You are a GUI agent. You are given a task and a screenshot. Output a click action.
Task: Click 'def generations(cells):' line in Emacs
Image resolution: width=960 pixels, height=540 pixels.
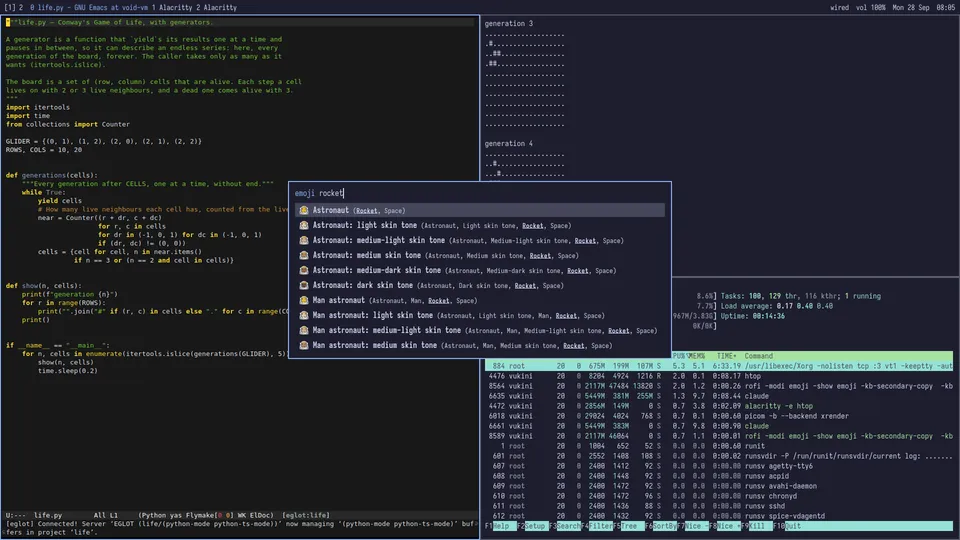click(x=51, y=175)
